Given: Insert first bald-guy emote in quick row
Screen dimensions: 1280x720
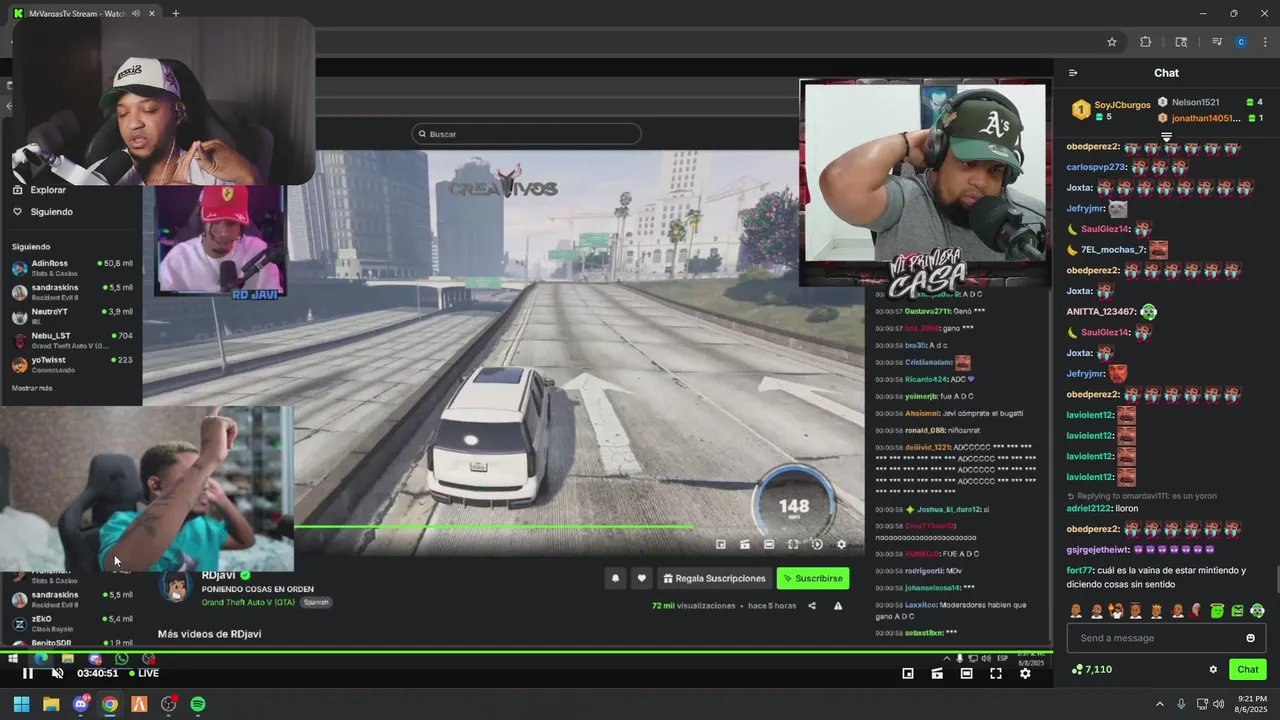Looking at the screenshot, I should [x=1076, y=611].
